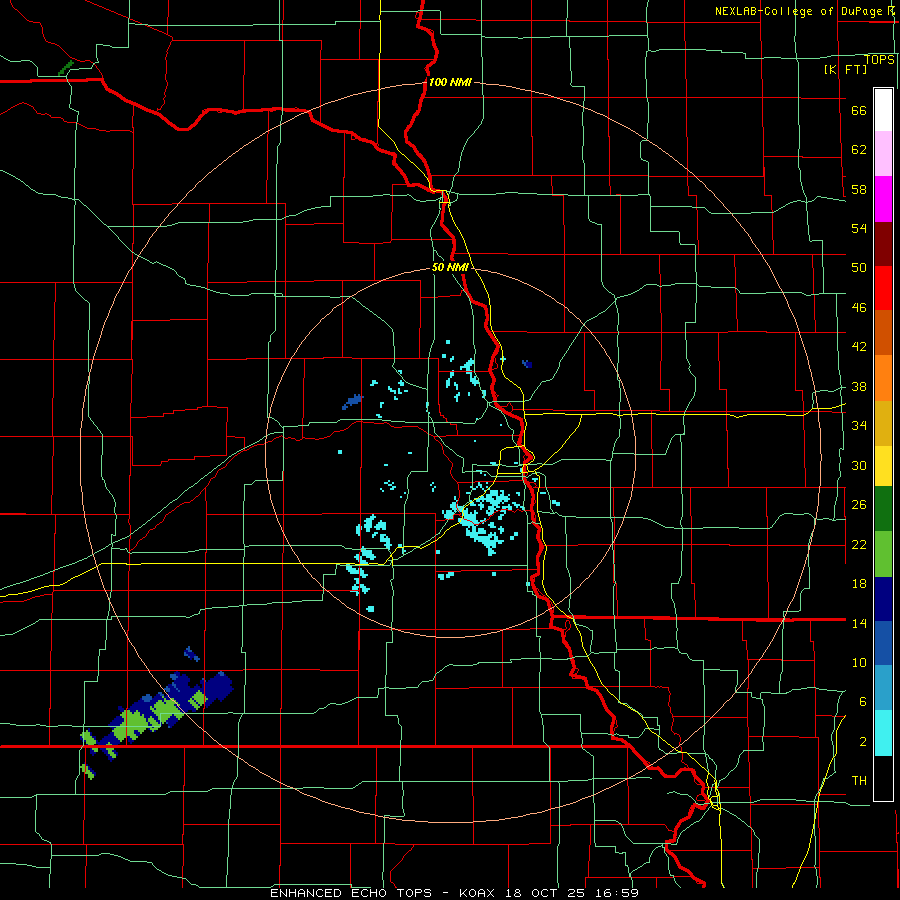Click the white swatch in the tops legend
The height and width of the screenshot is (900, 900).
[x=883, y=110]
